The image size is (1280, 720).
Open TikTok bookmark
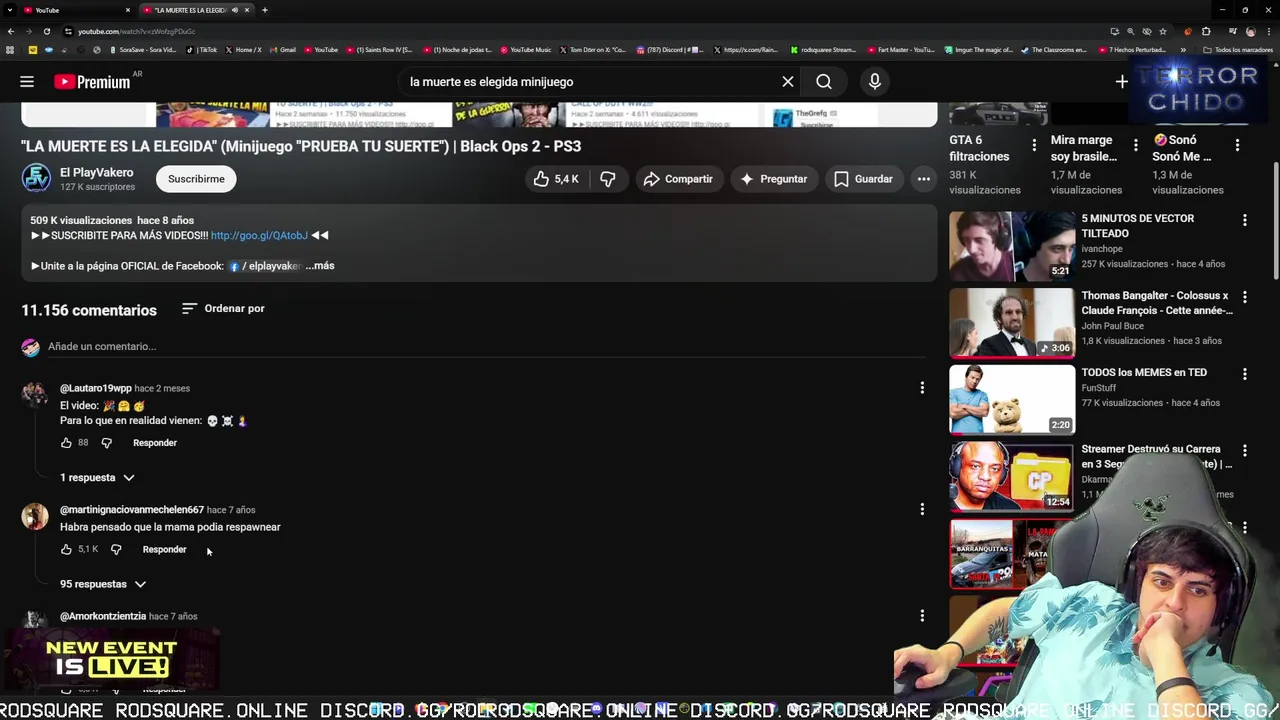[x=202, y=49]
